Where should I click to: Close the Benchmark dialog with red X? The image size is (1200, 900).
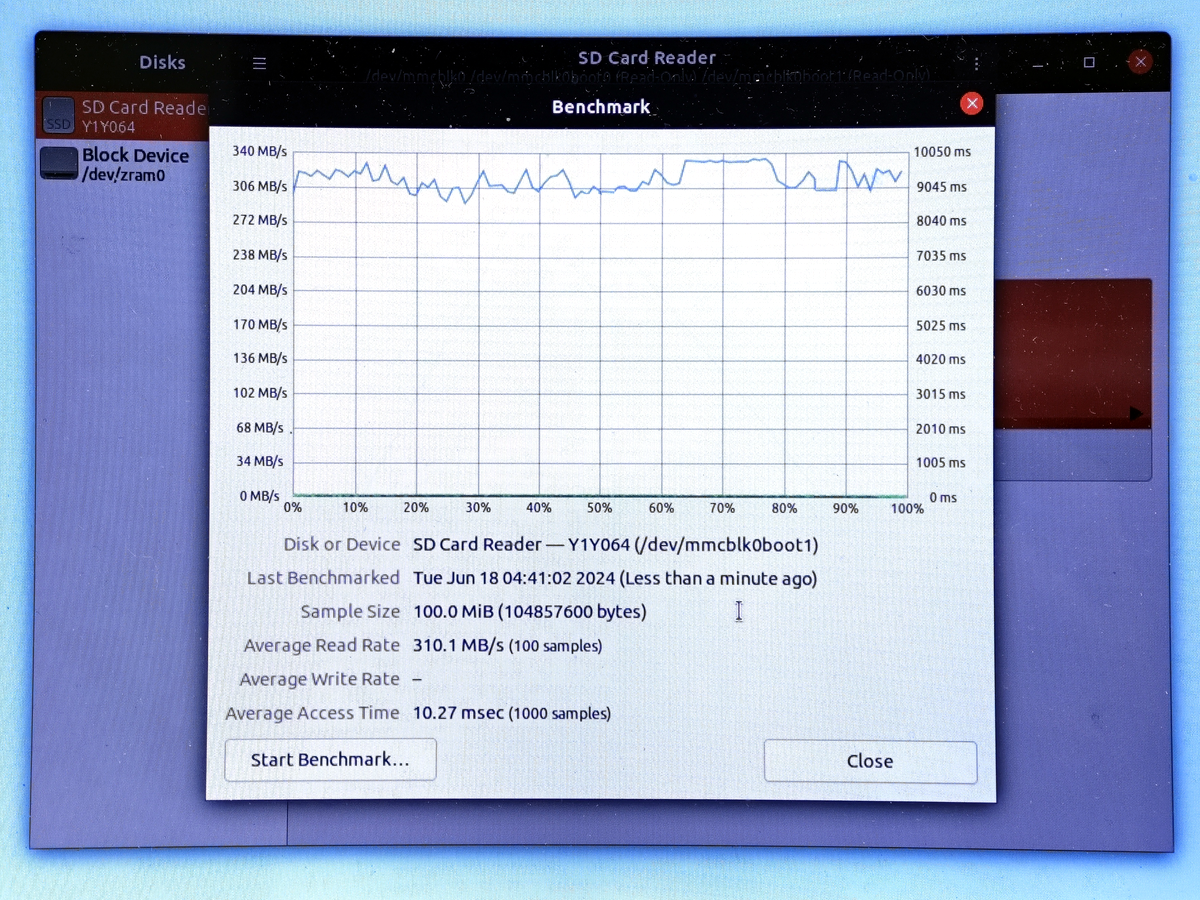(970, 104)
